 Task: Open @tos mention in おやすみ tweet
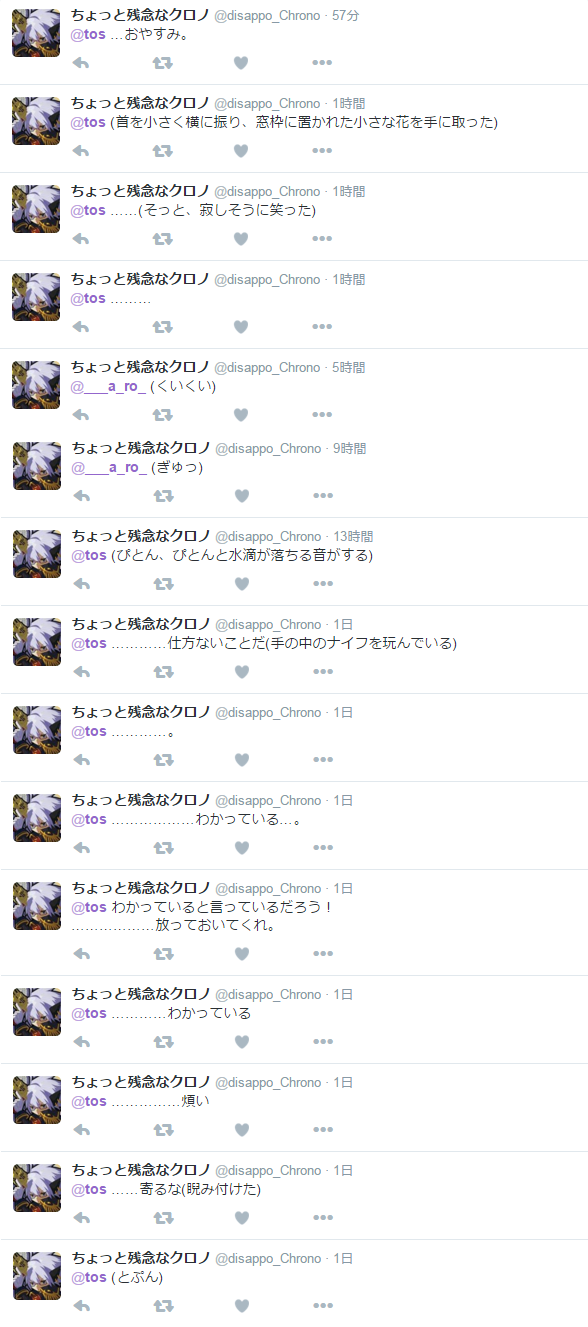[88, 34]
